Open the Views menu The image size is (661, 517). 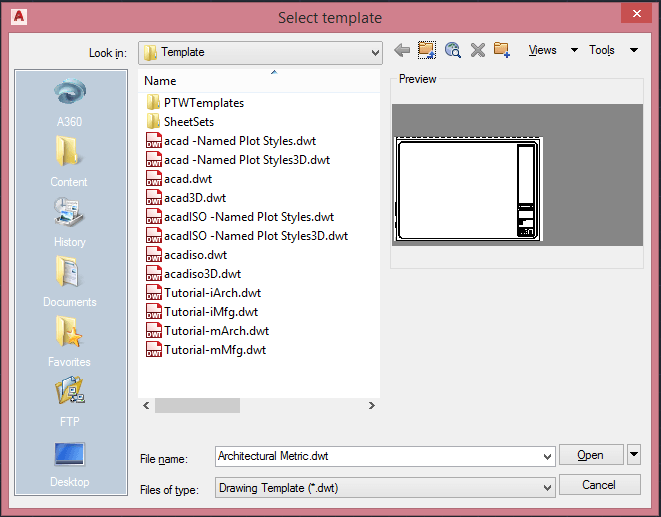542,50
